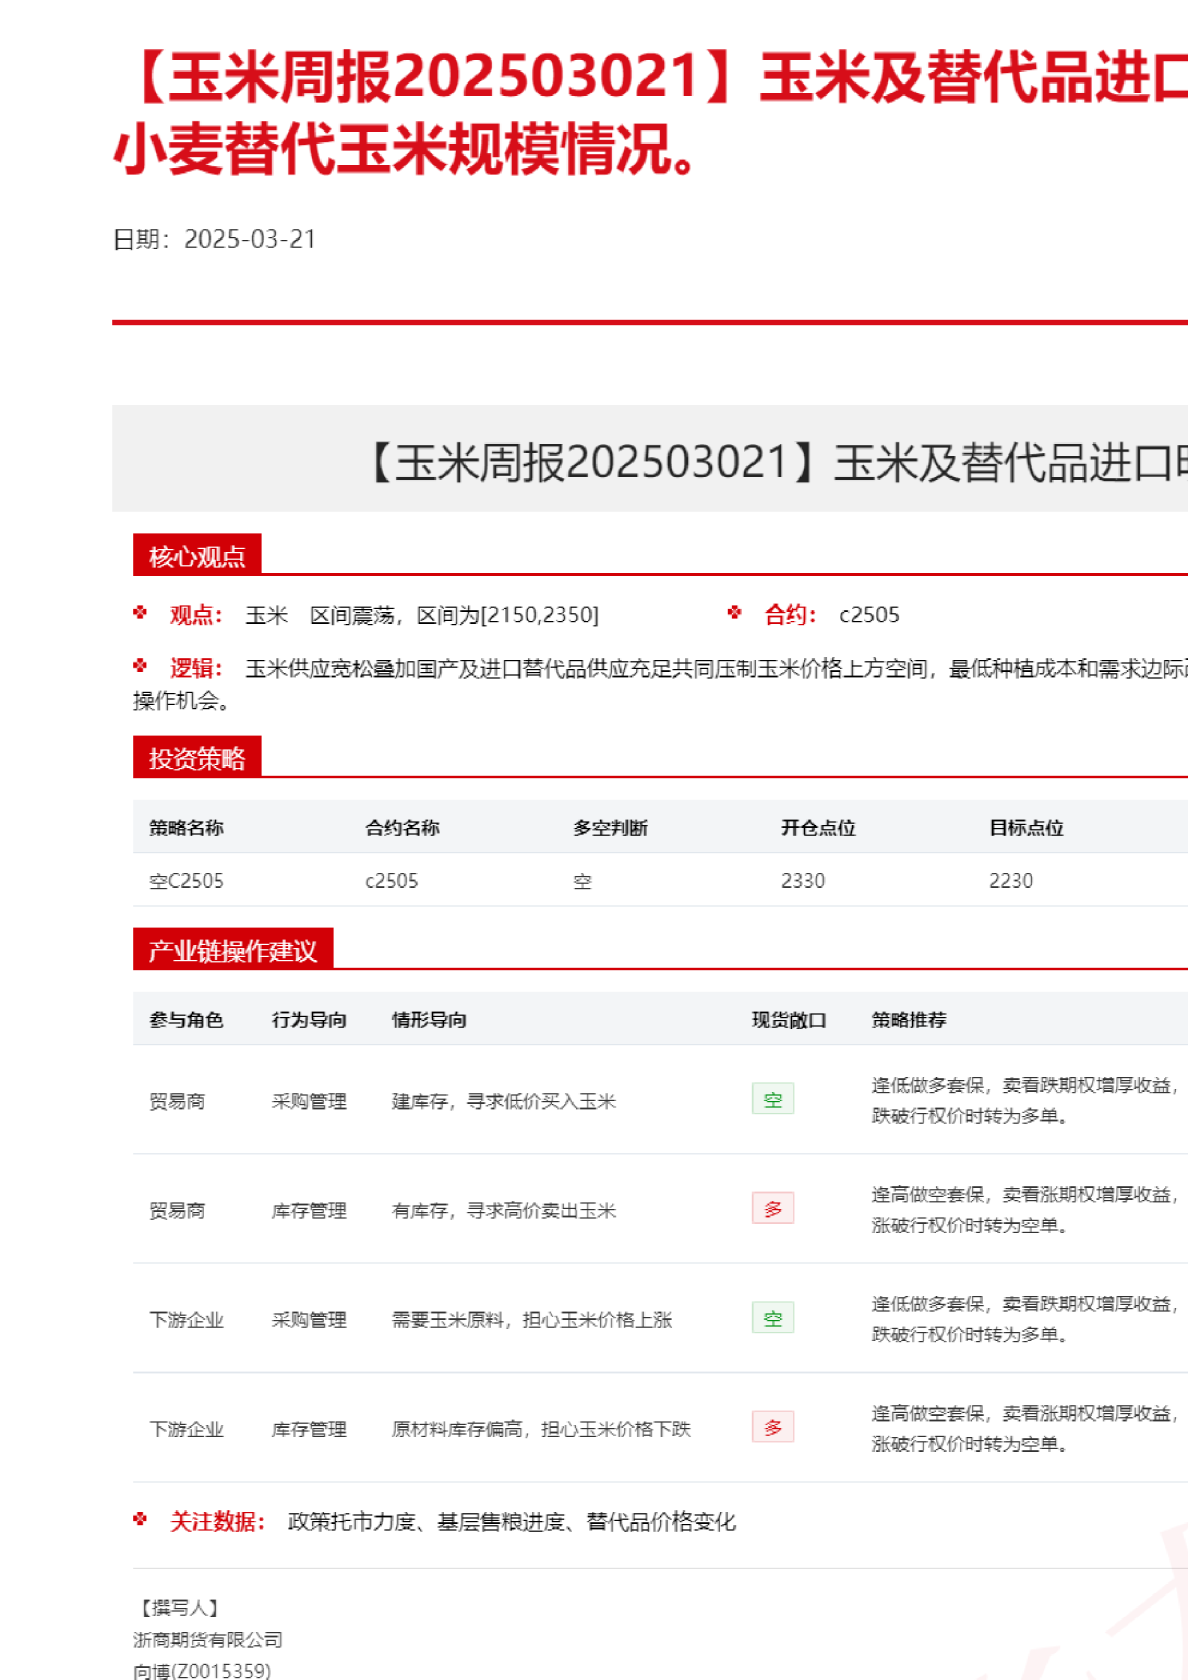Click the target price 2230 cell
1188x1680 pixels.
click(1011, 881)
